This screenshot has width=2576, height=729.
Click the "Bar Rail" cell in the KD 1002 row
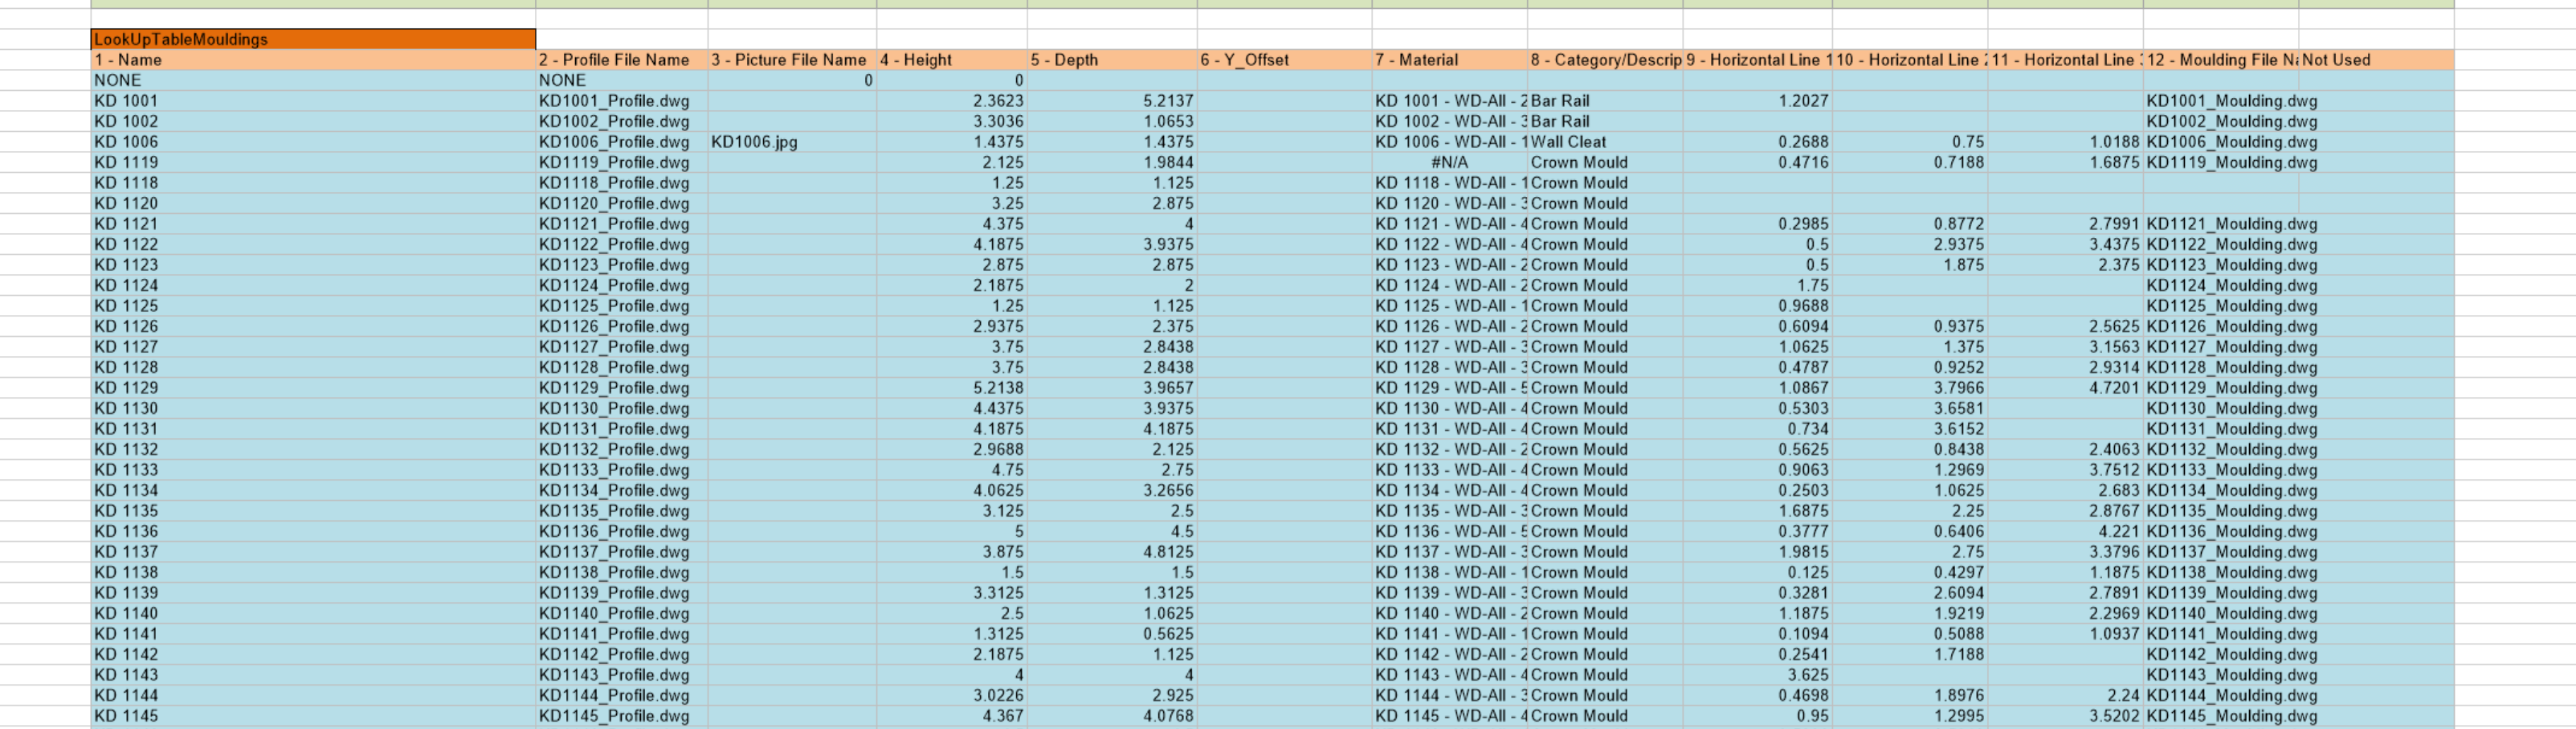pyautogui.click(x=1605, y=121)
